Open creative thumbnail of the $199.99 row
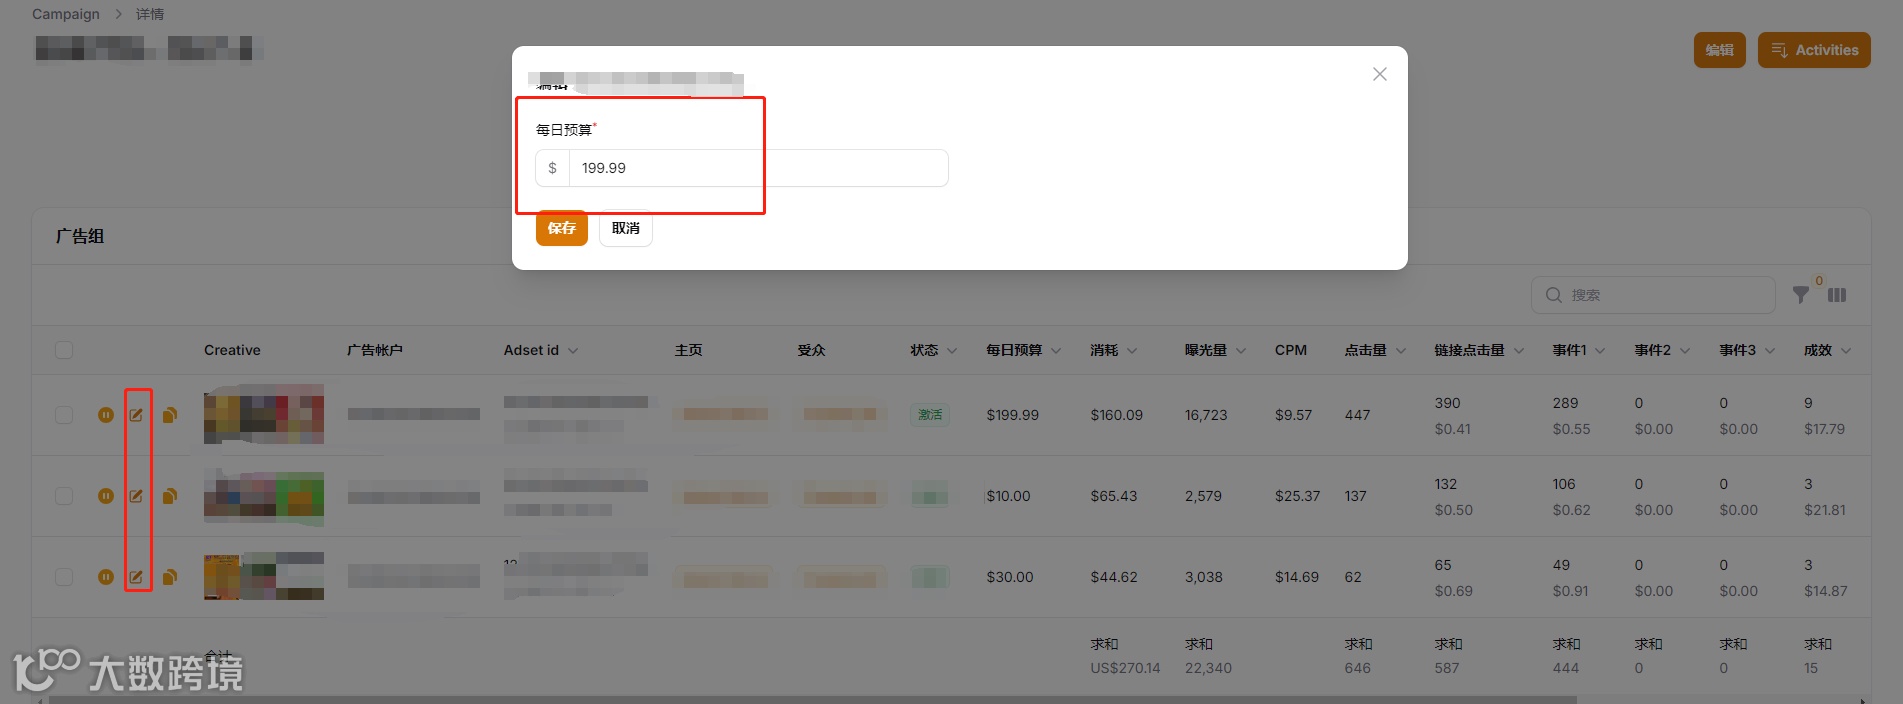Image resolution: width=1903 pixels, height=704 pixels. [264, 415]
